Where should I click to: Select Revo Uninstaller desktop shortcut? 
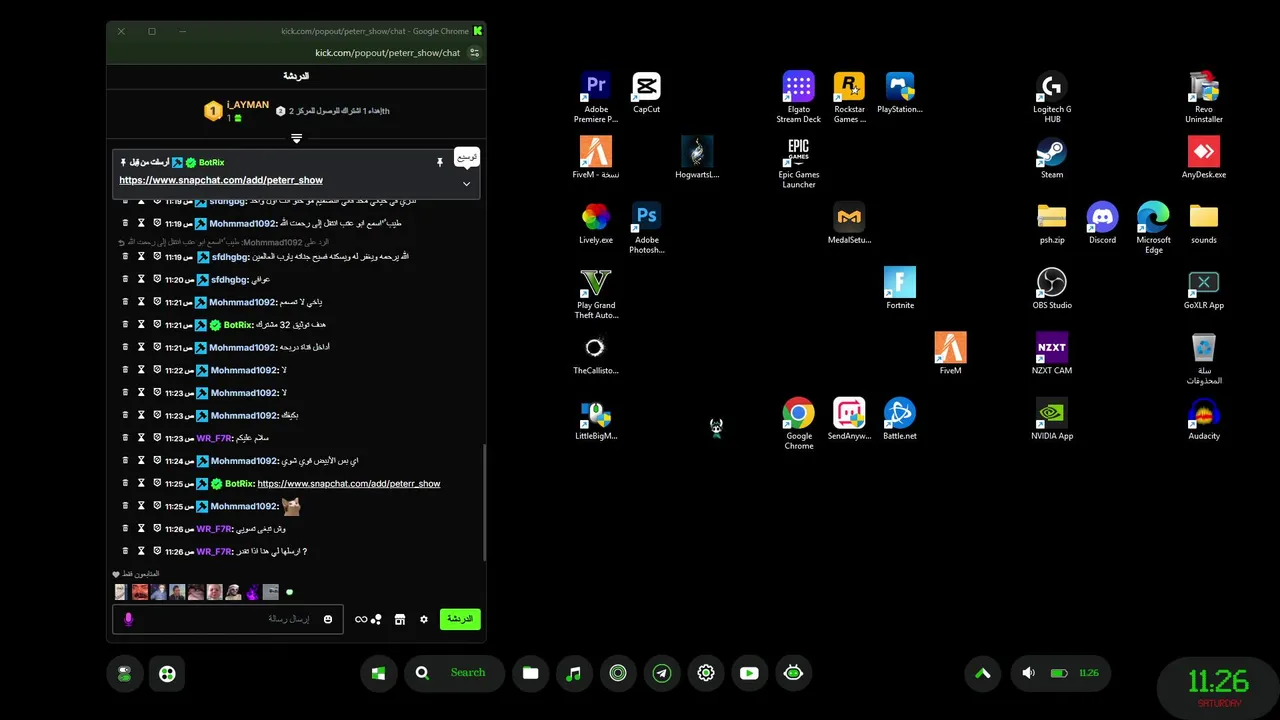coord(1203,97)
